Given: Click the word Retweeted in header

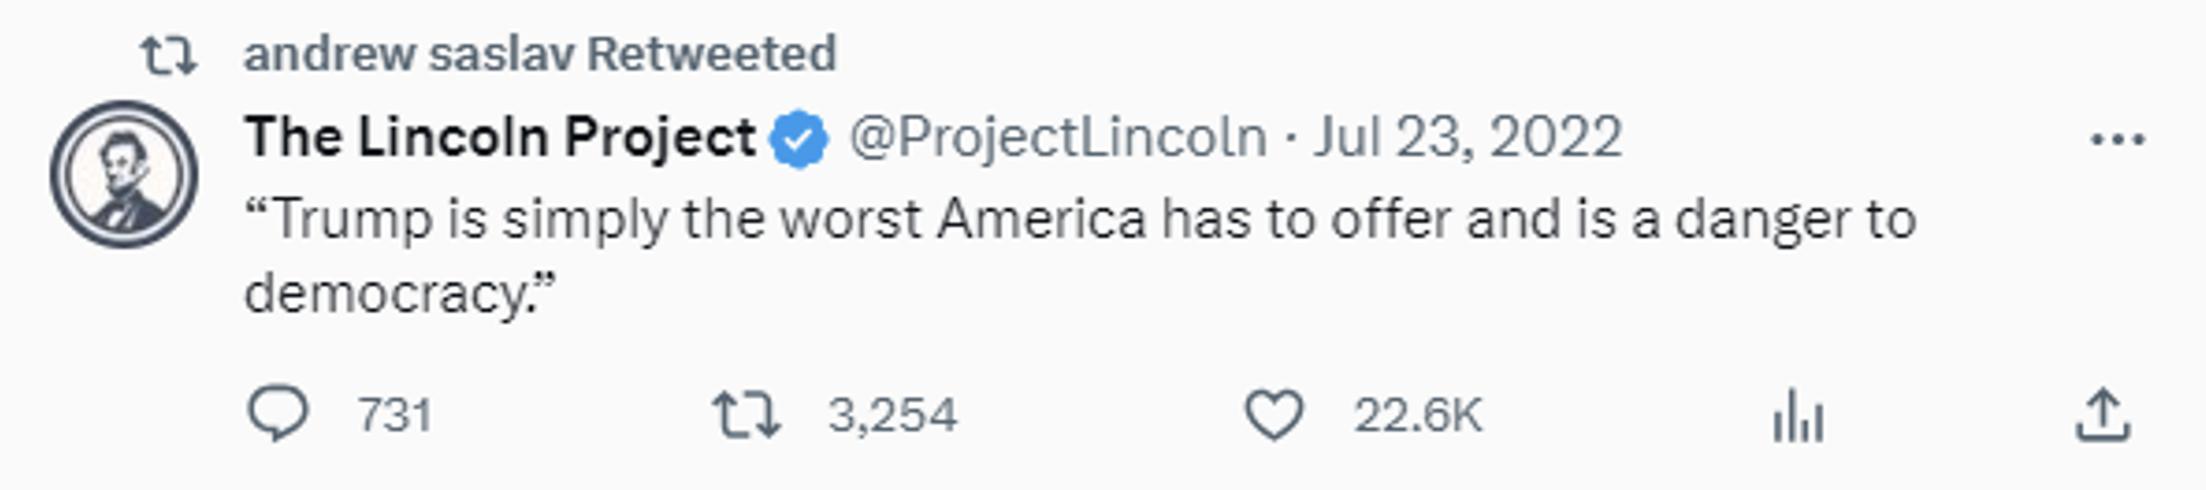Looking at the screenshot, I should tap(711, 54).
